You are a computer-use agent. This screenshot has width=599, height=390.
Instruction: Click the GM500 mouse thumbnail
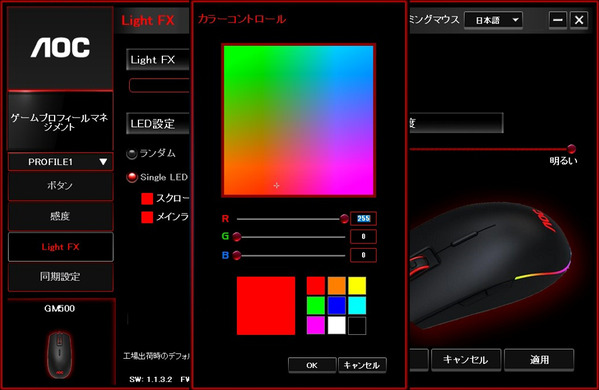[60, 354]
